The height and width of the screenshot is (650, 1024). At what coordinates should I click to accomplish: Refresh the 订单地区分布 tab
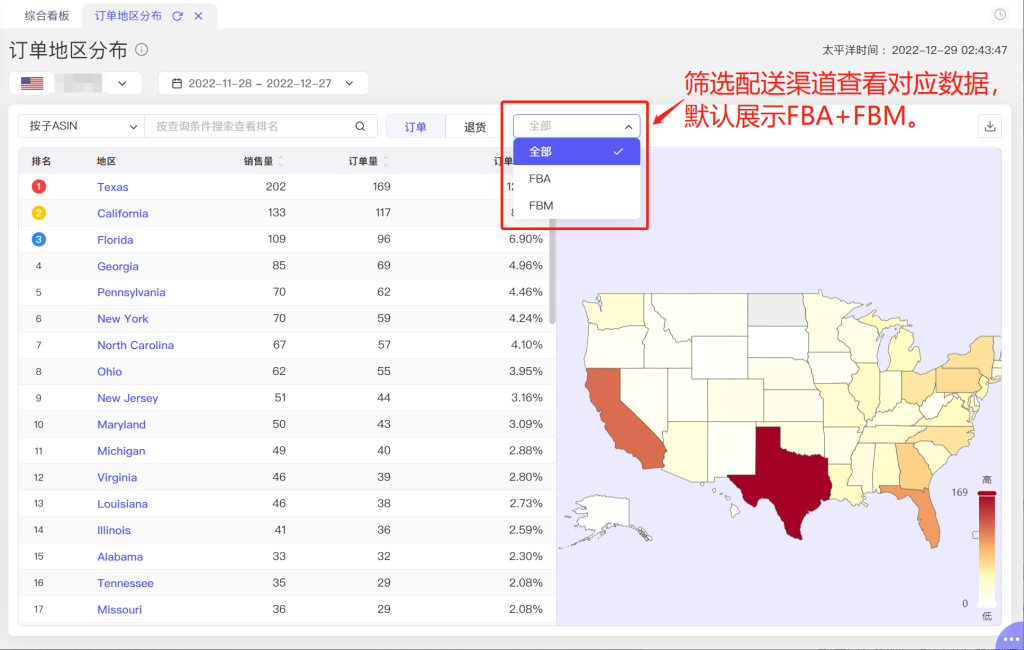(177, 16)
